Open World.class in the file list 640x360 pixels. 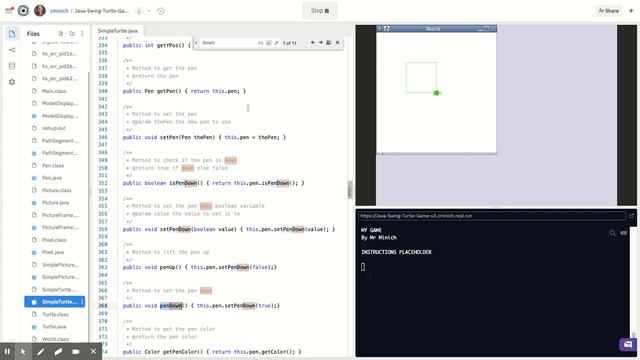(x=55, y=339)
